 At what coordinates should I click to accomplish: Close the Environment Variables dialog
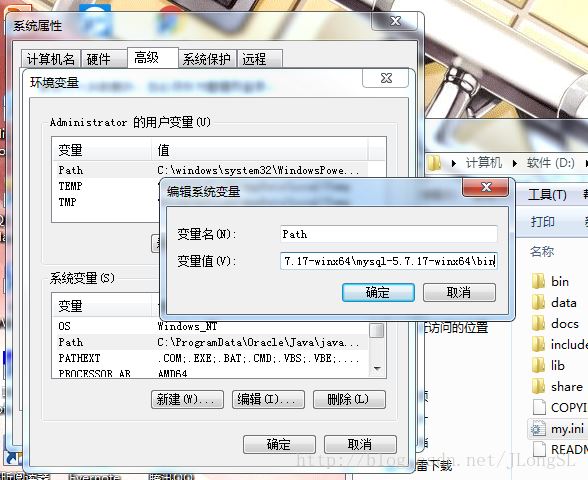point(386,78)
